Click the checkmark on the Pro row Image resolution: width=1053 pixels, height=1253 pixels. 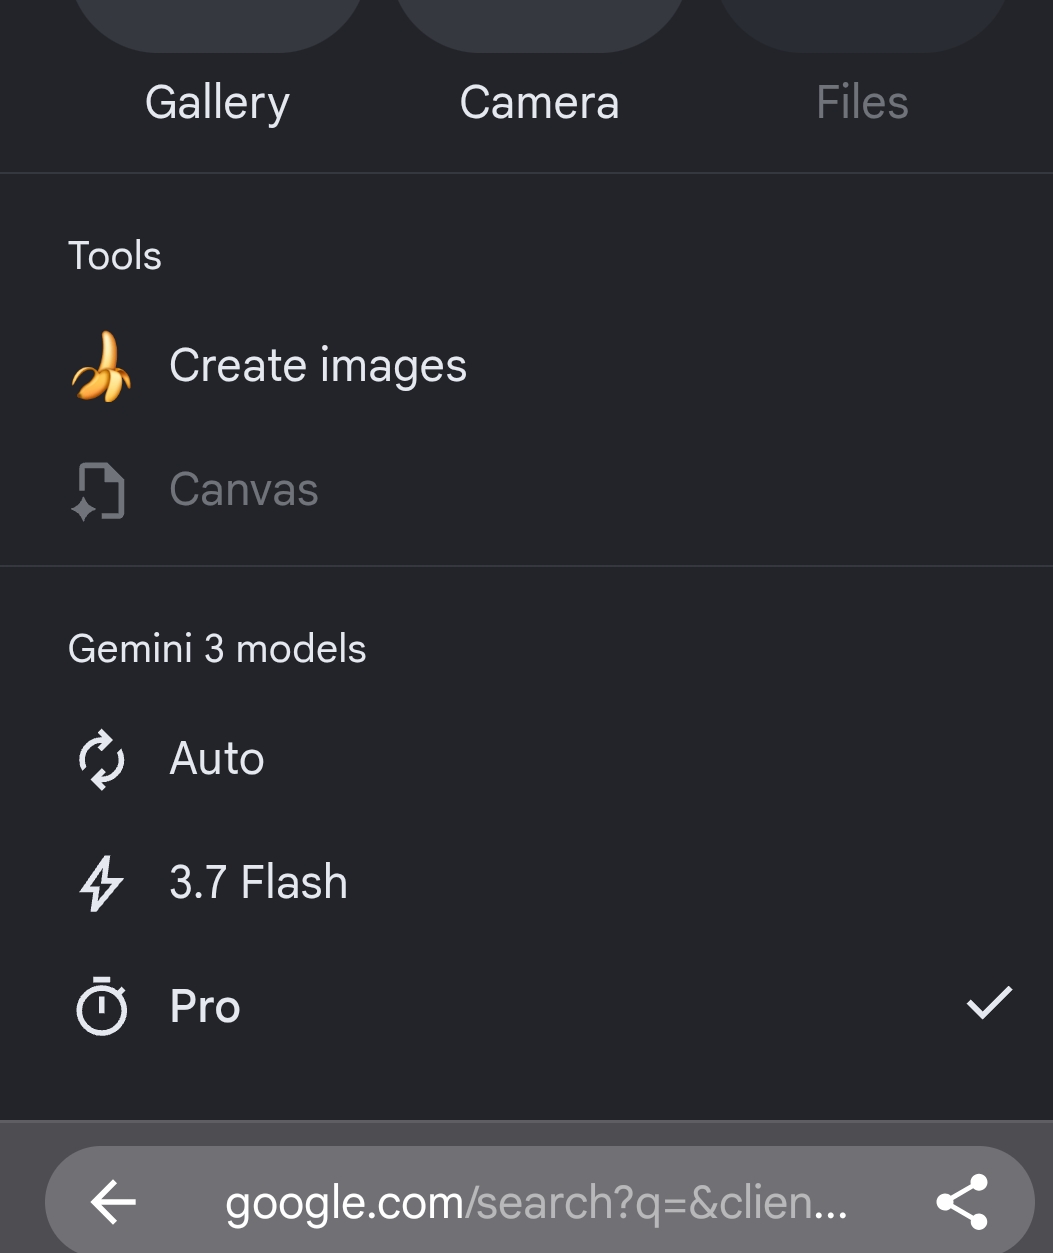989,1003
